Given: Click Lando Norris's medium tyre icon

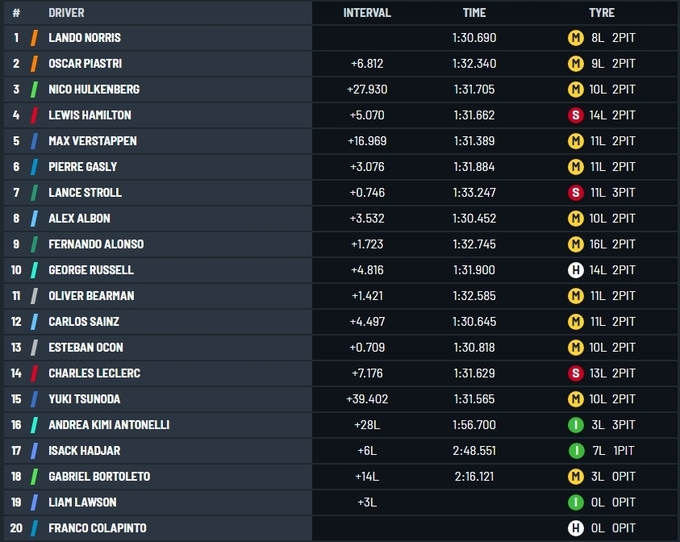Looking at the screenshot, I should click(x=575, y=38).
